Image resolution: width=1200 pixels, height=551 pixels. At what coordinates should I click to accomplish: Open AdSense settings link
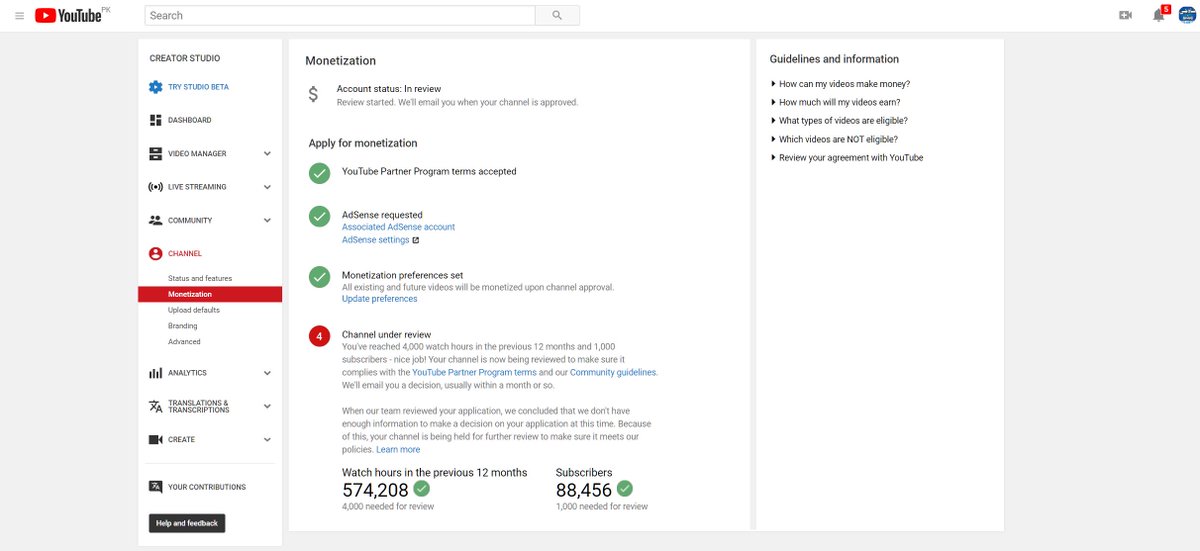pyautogui.click(x=375, y=240)
